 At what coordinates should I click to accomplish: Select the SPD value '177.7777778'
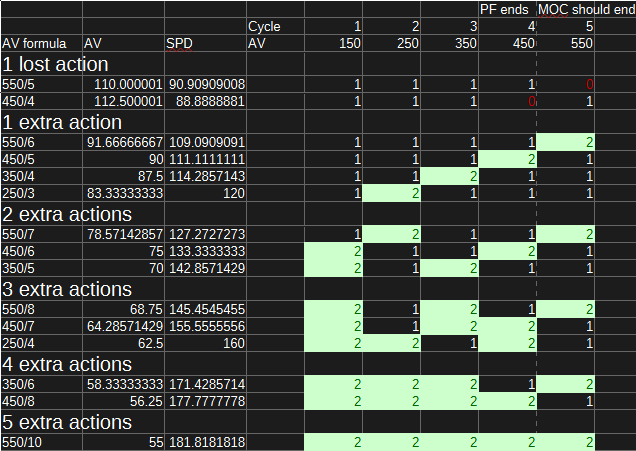[205, 402]
